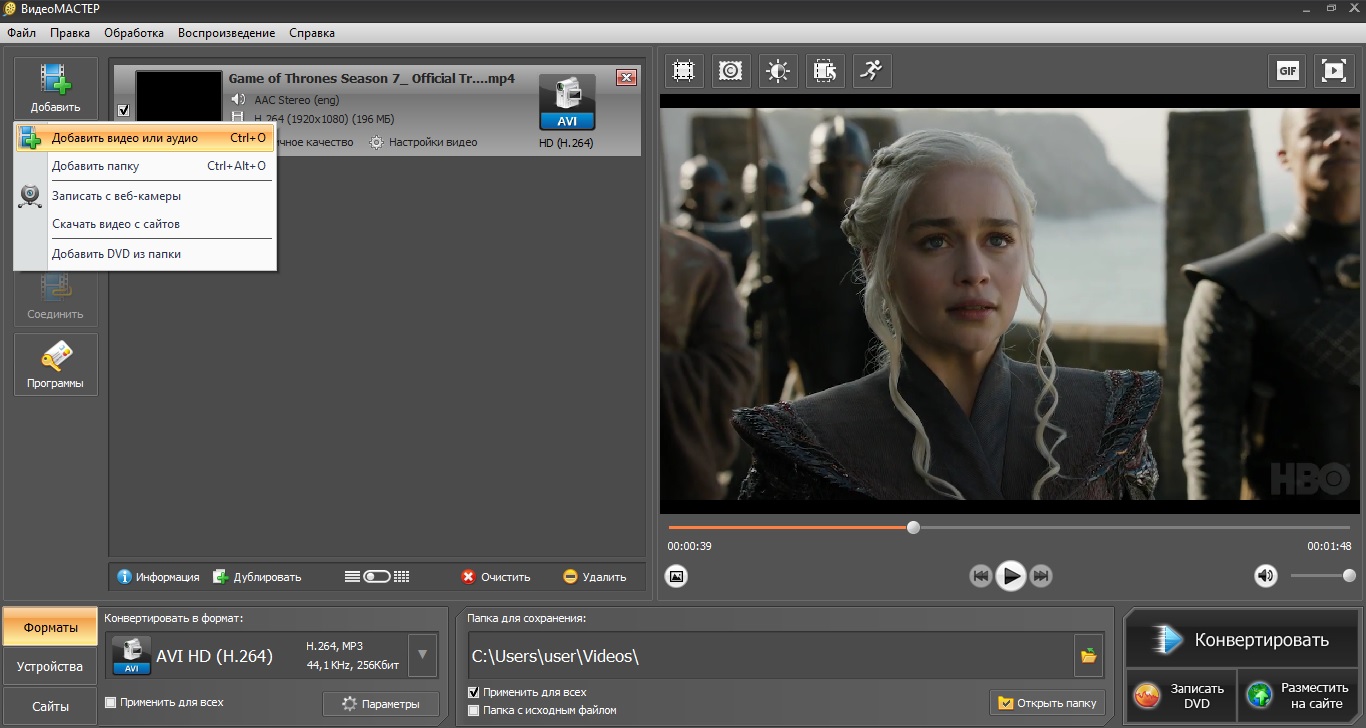Open the Добавить dropdown button
Viewport: 1366px width, 728px height.
56,87
